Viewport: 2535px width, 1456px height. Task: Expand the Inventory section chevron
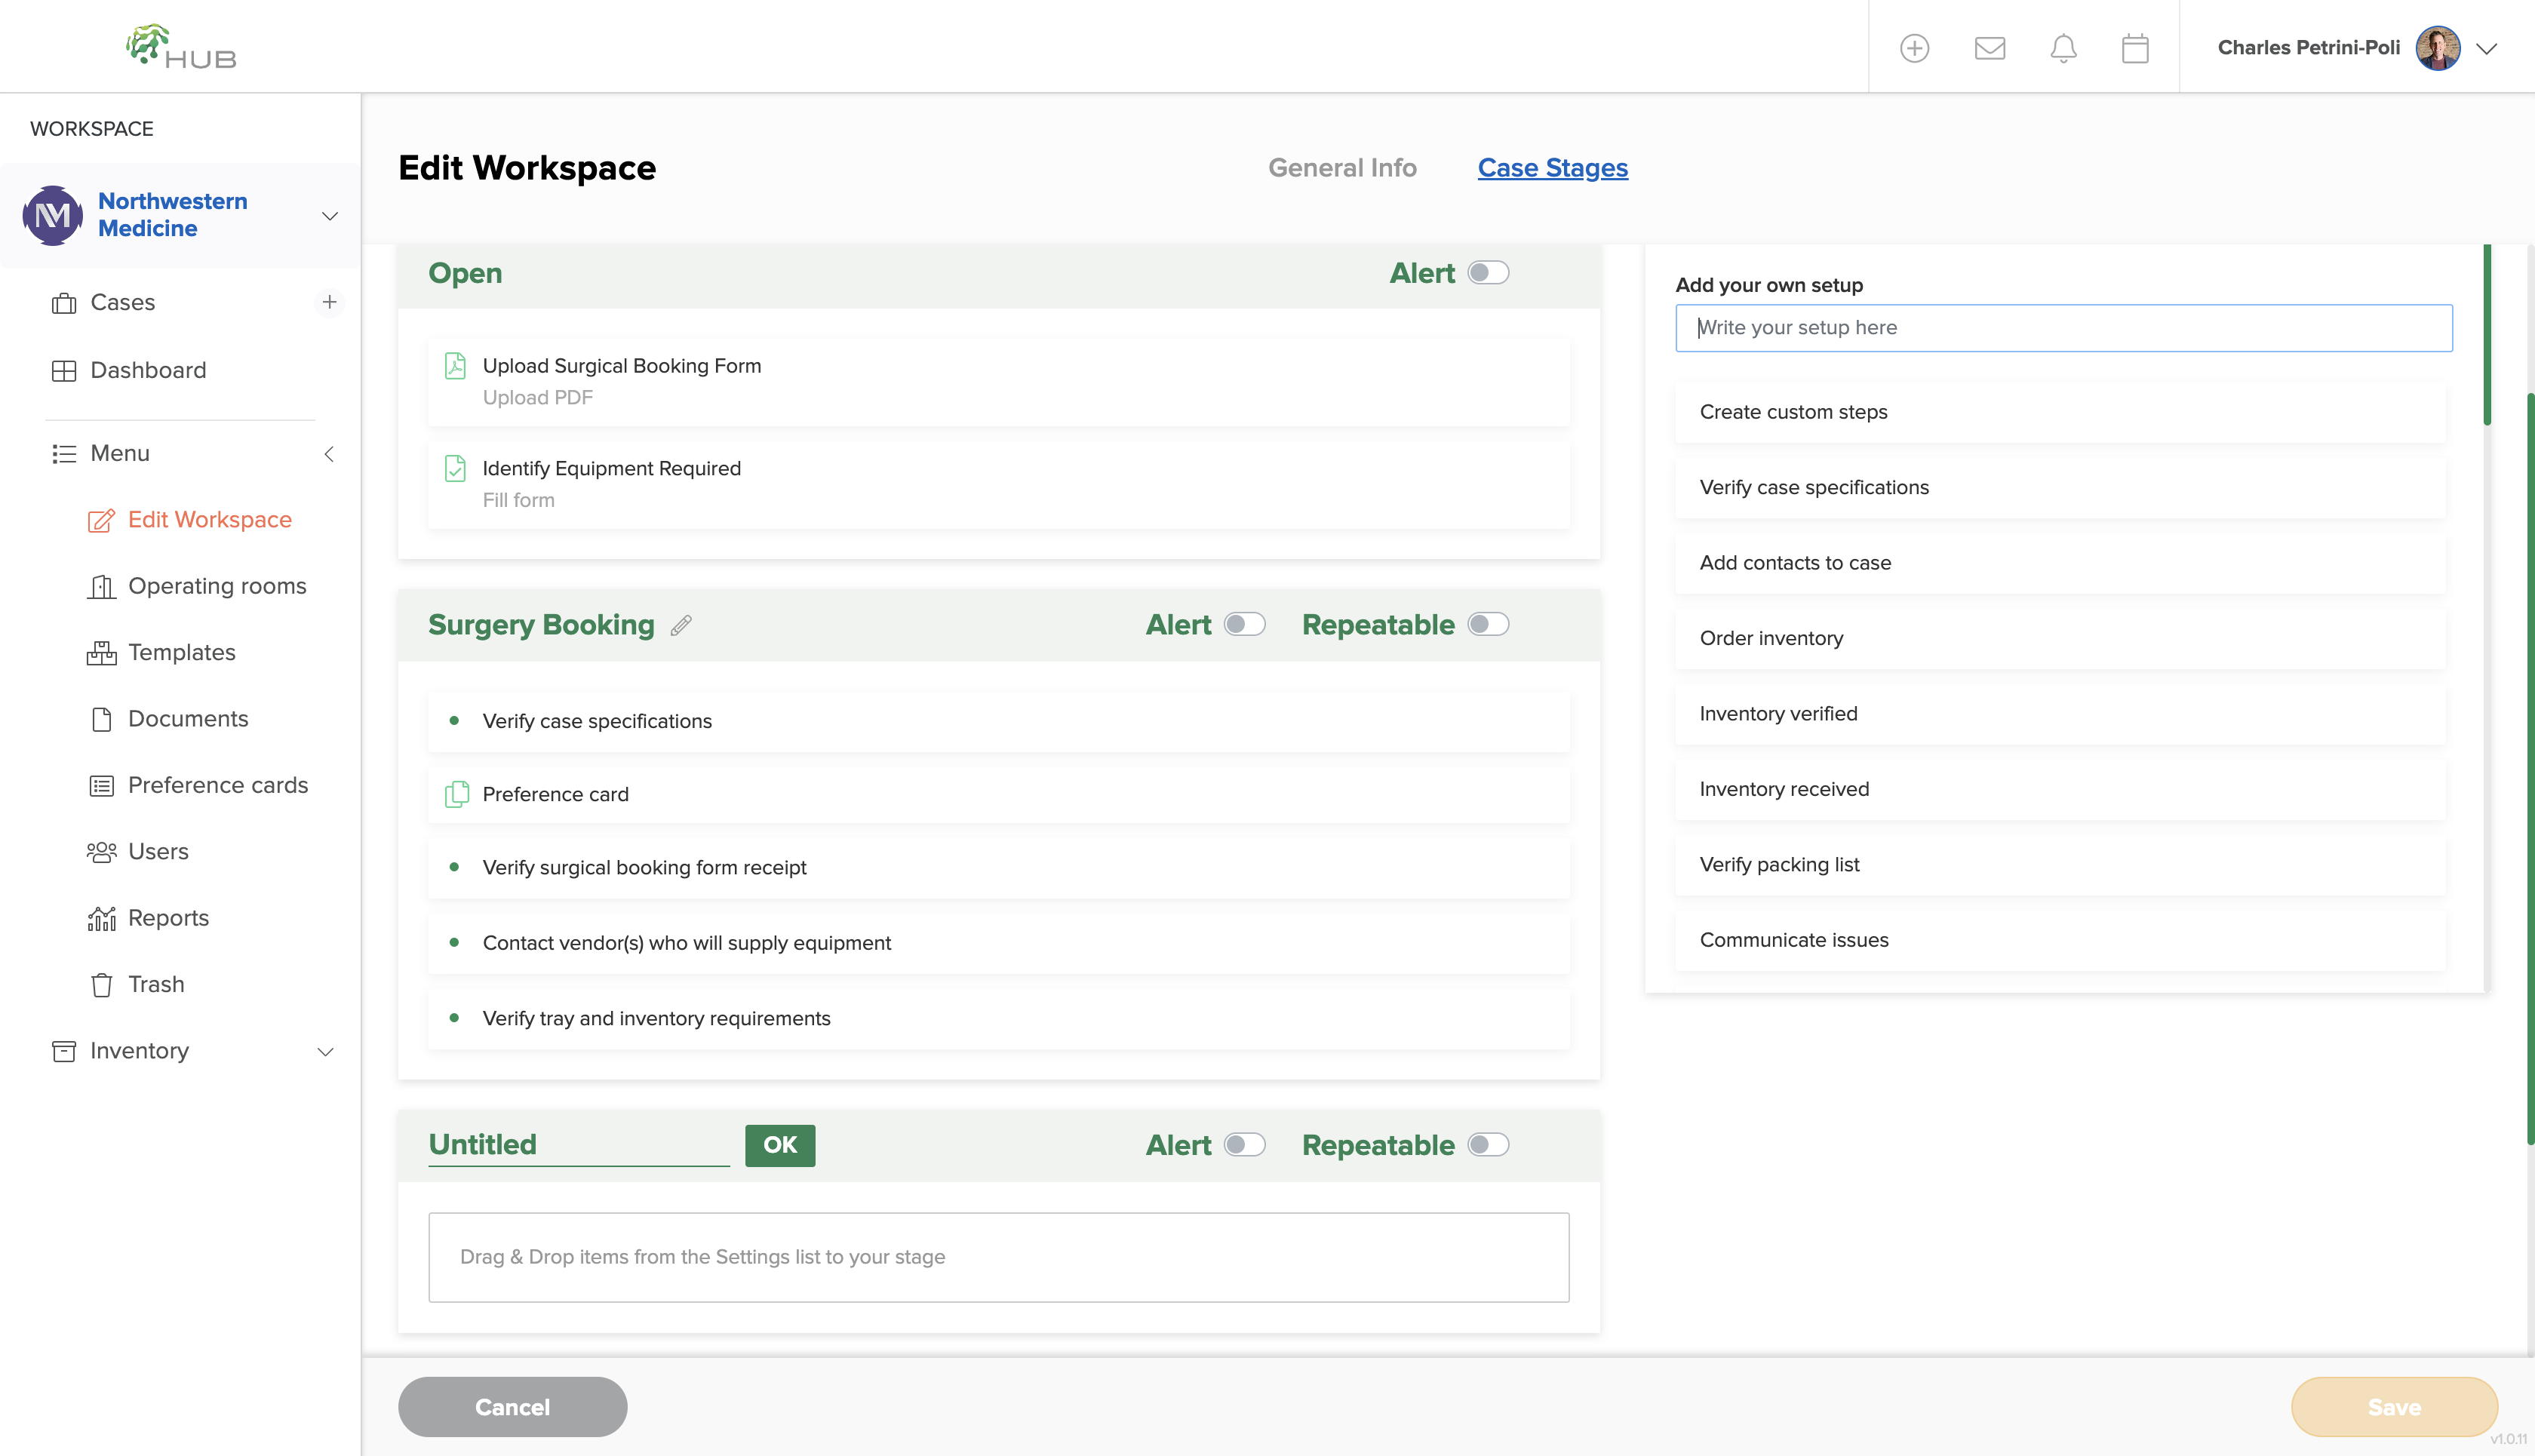point(325,1051)
